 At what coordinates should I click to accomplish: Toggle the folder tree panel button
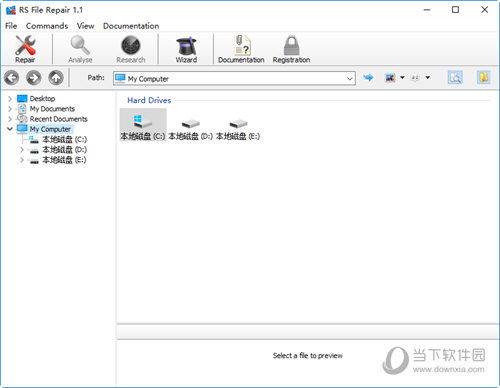[483, 78]
